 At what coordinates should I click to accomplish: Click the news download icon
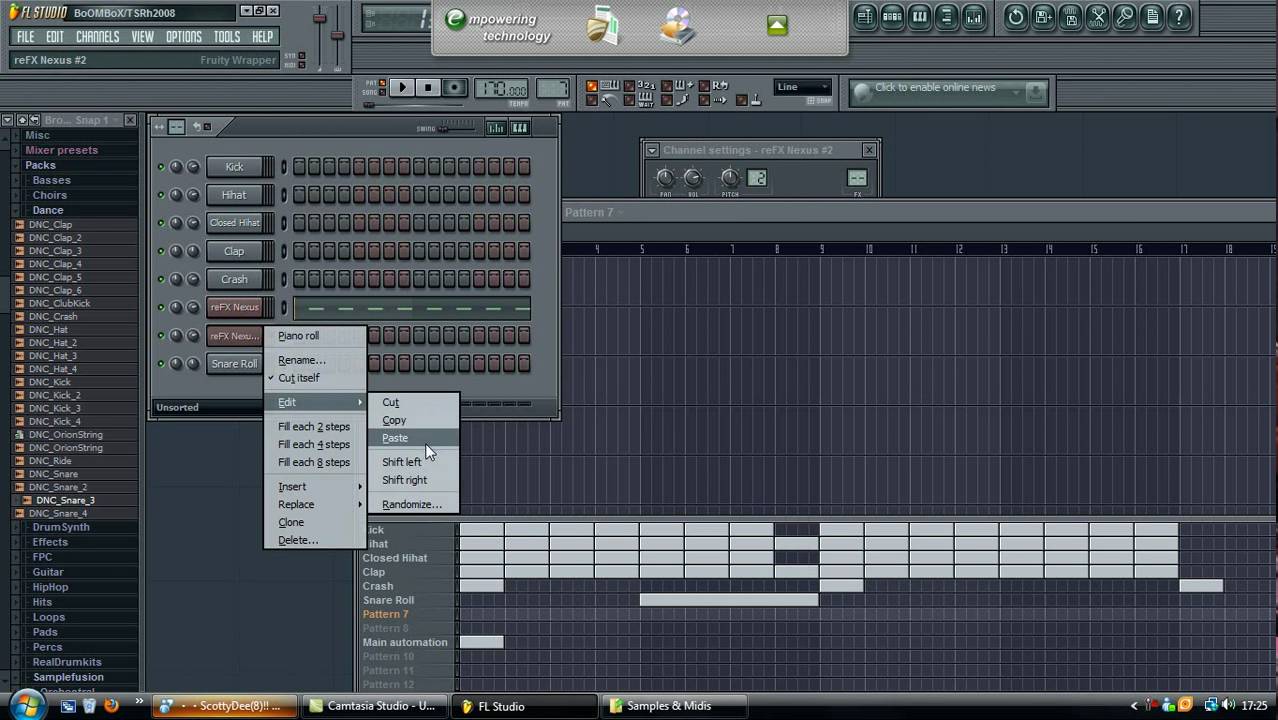point(1036,93)
